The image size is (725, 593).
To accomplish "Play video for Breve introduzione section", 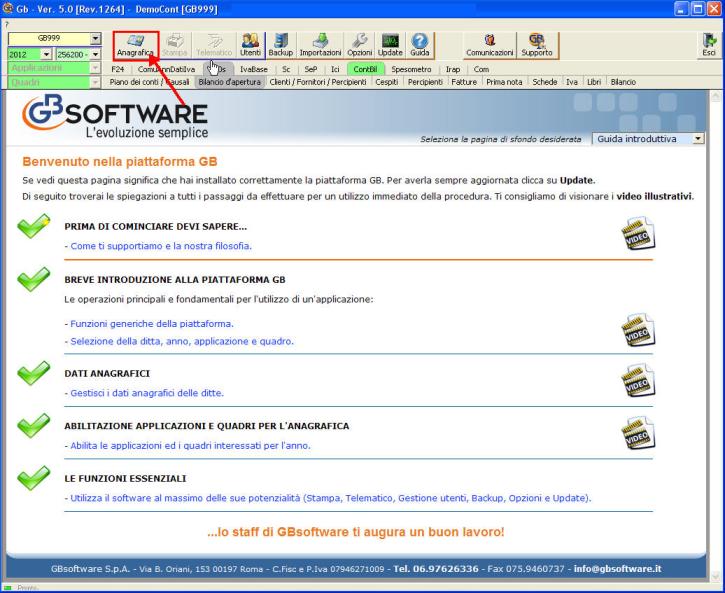I will [x=638, y=330].
